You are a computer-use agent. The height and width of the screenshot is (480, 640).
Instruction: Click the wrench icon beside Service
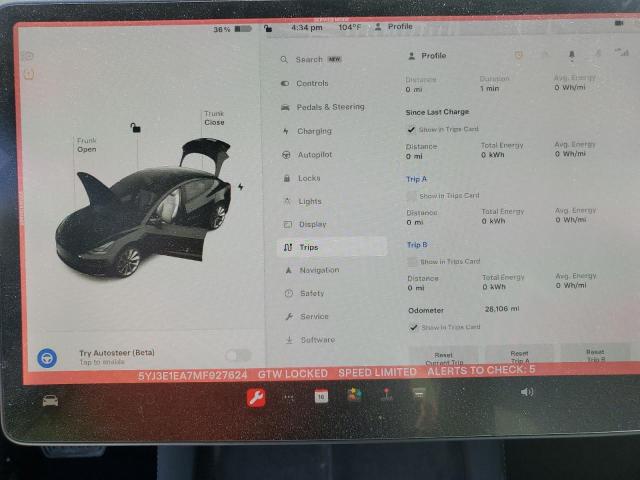289,316
